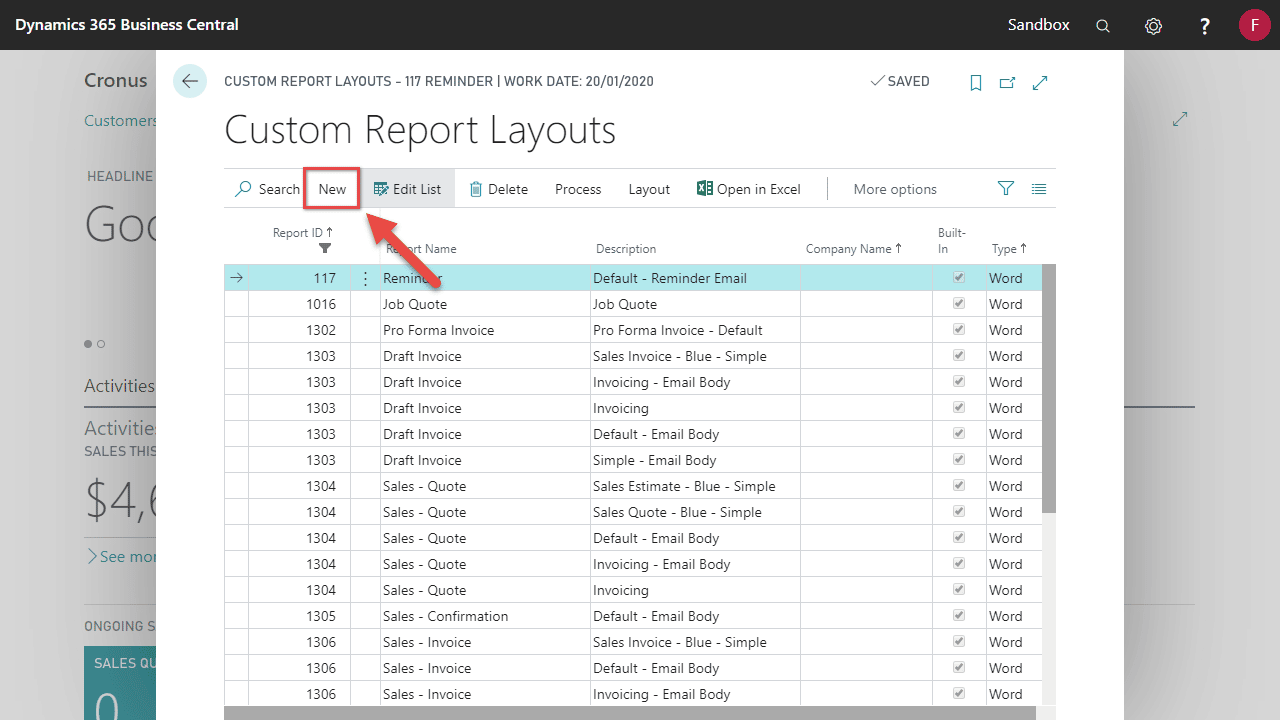
Task: Click Built-In checkbox for Sales Quote - Blue - Simple
Action: 959,512
